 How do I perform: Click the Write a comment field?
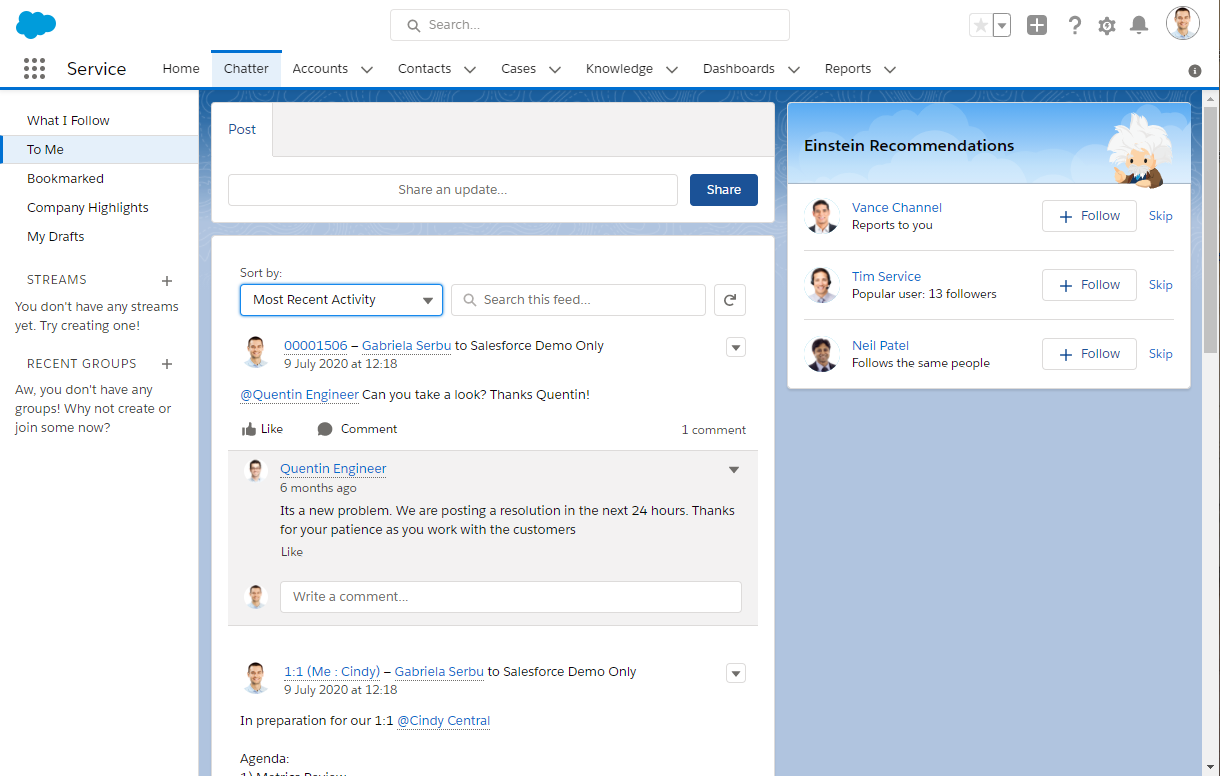(x=510, y=596)
